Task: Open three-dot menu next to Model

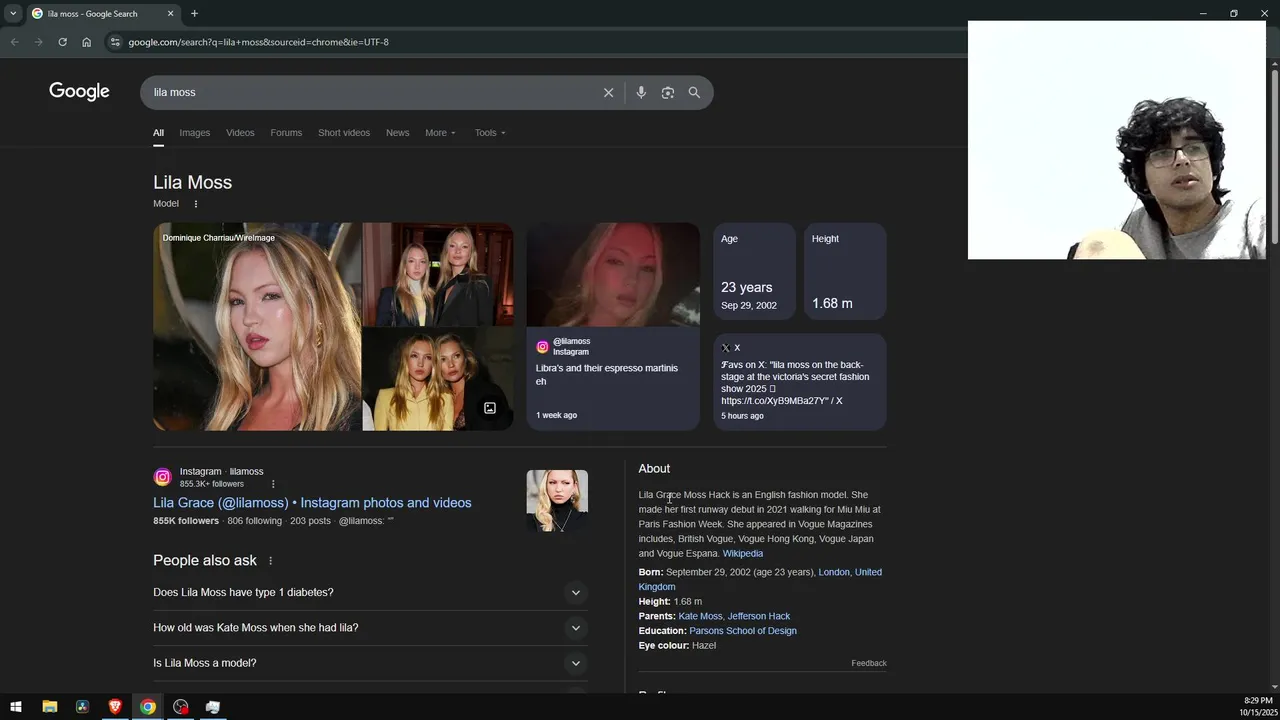Action: pyautogui.click(x=196, y=204)
